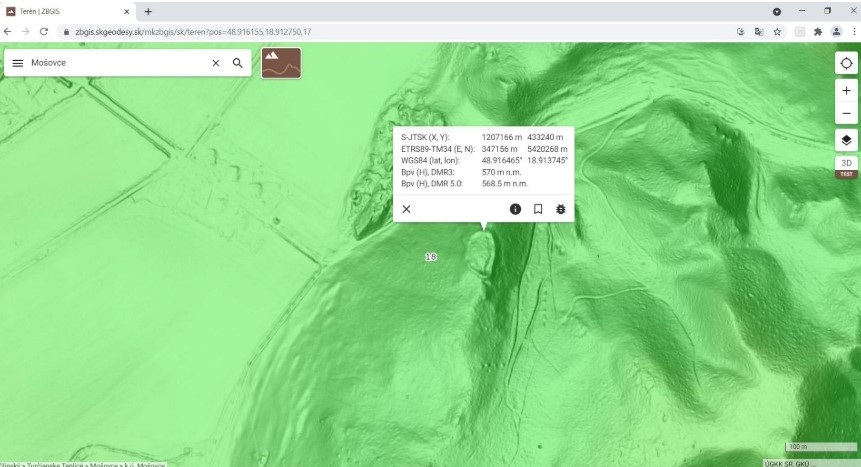Select the Terén | ZBGIS browser tab
Screen dimensions: 861x467
(65, 11)
